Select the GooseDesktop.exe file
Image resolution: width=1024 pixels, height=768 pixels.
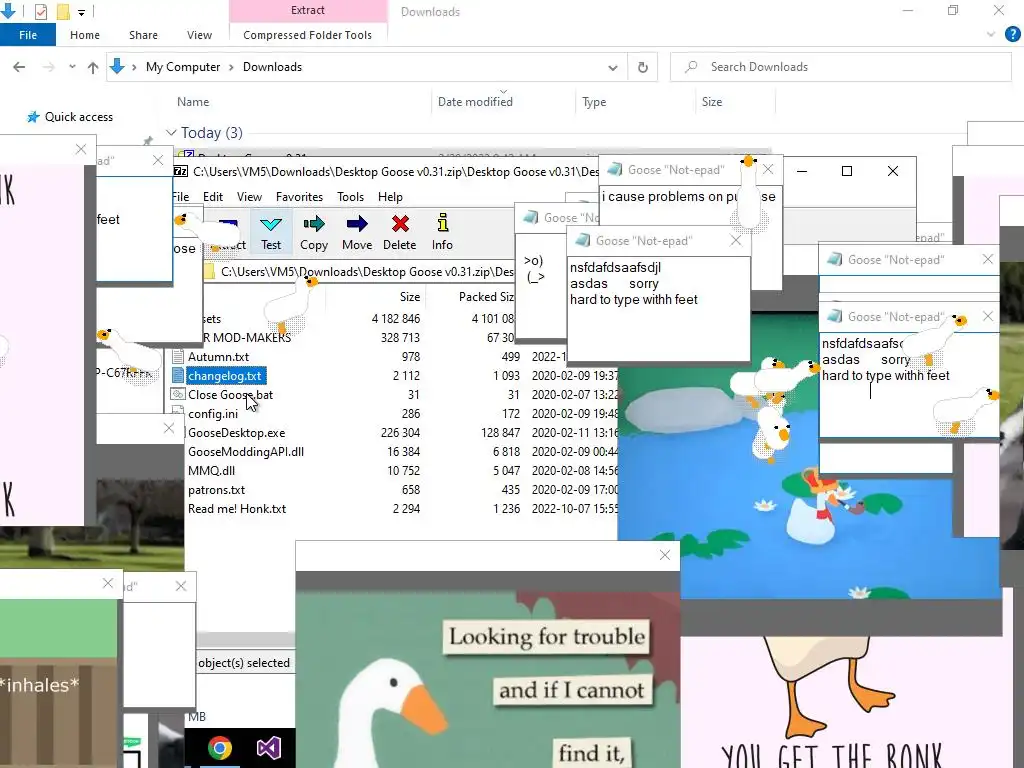click(x=236, y=432)
